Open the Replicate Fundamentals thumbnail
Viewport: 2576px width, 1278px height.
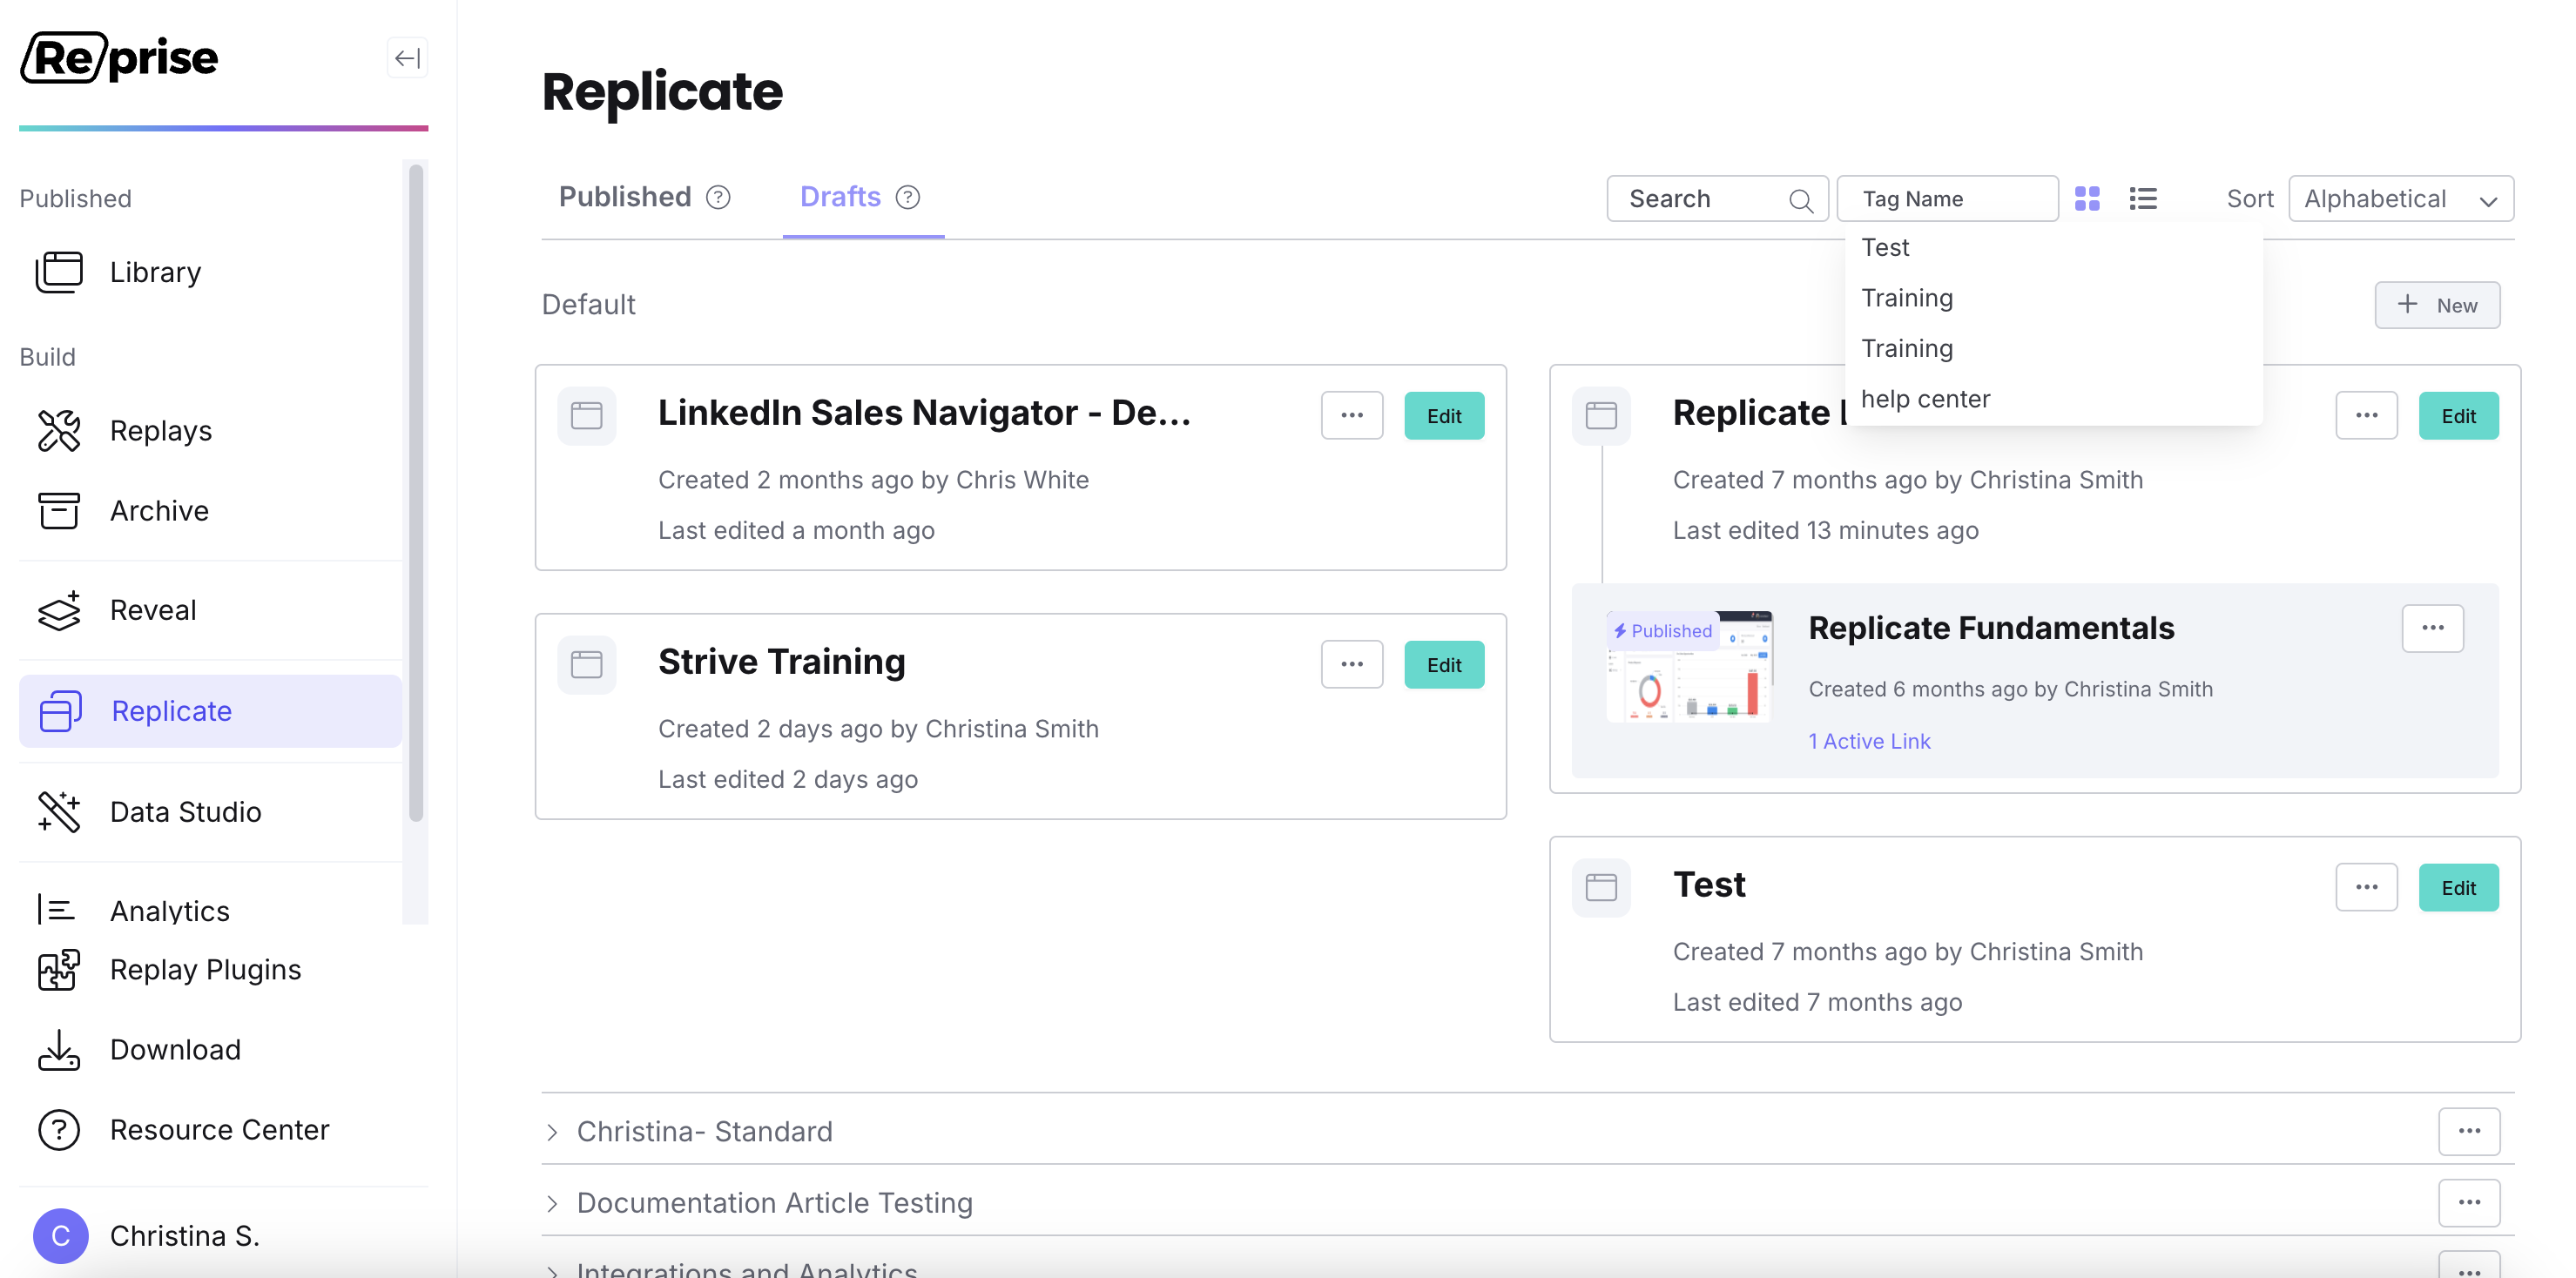click(x=1689, y=667)
